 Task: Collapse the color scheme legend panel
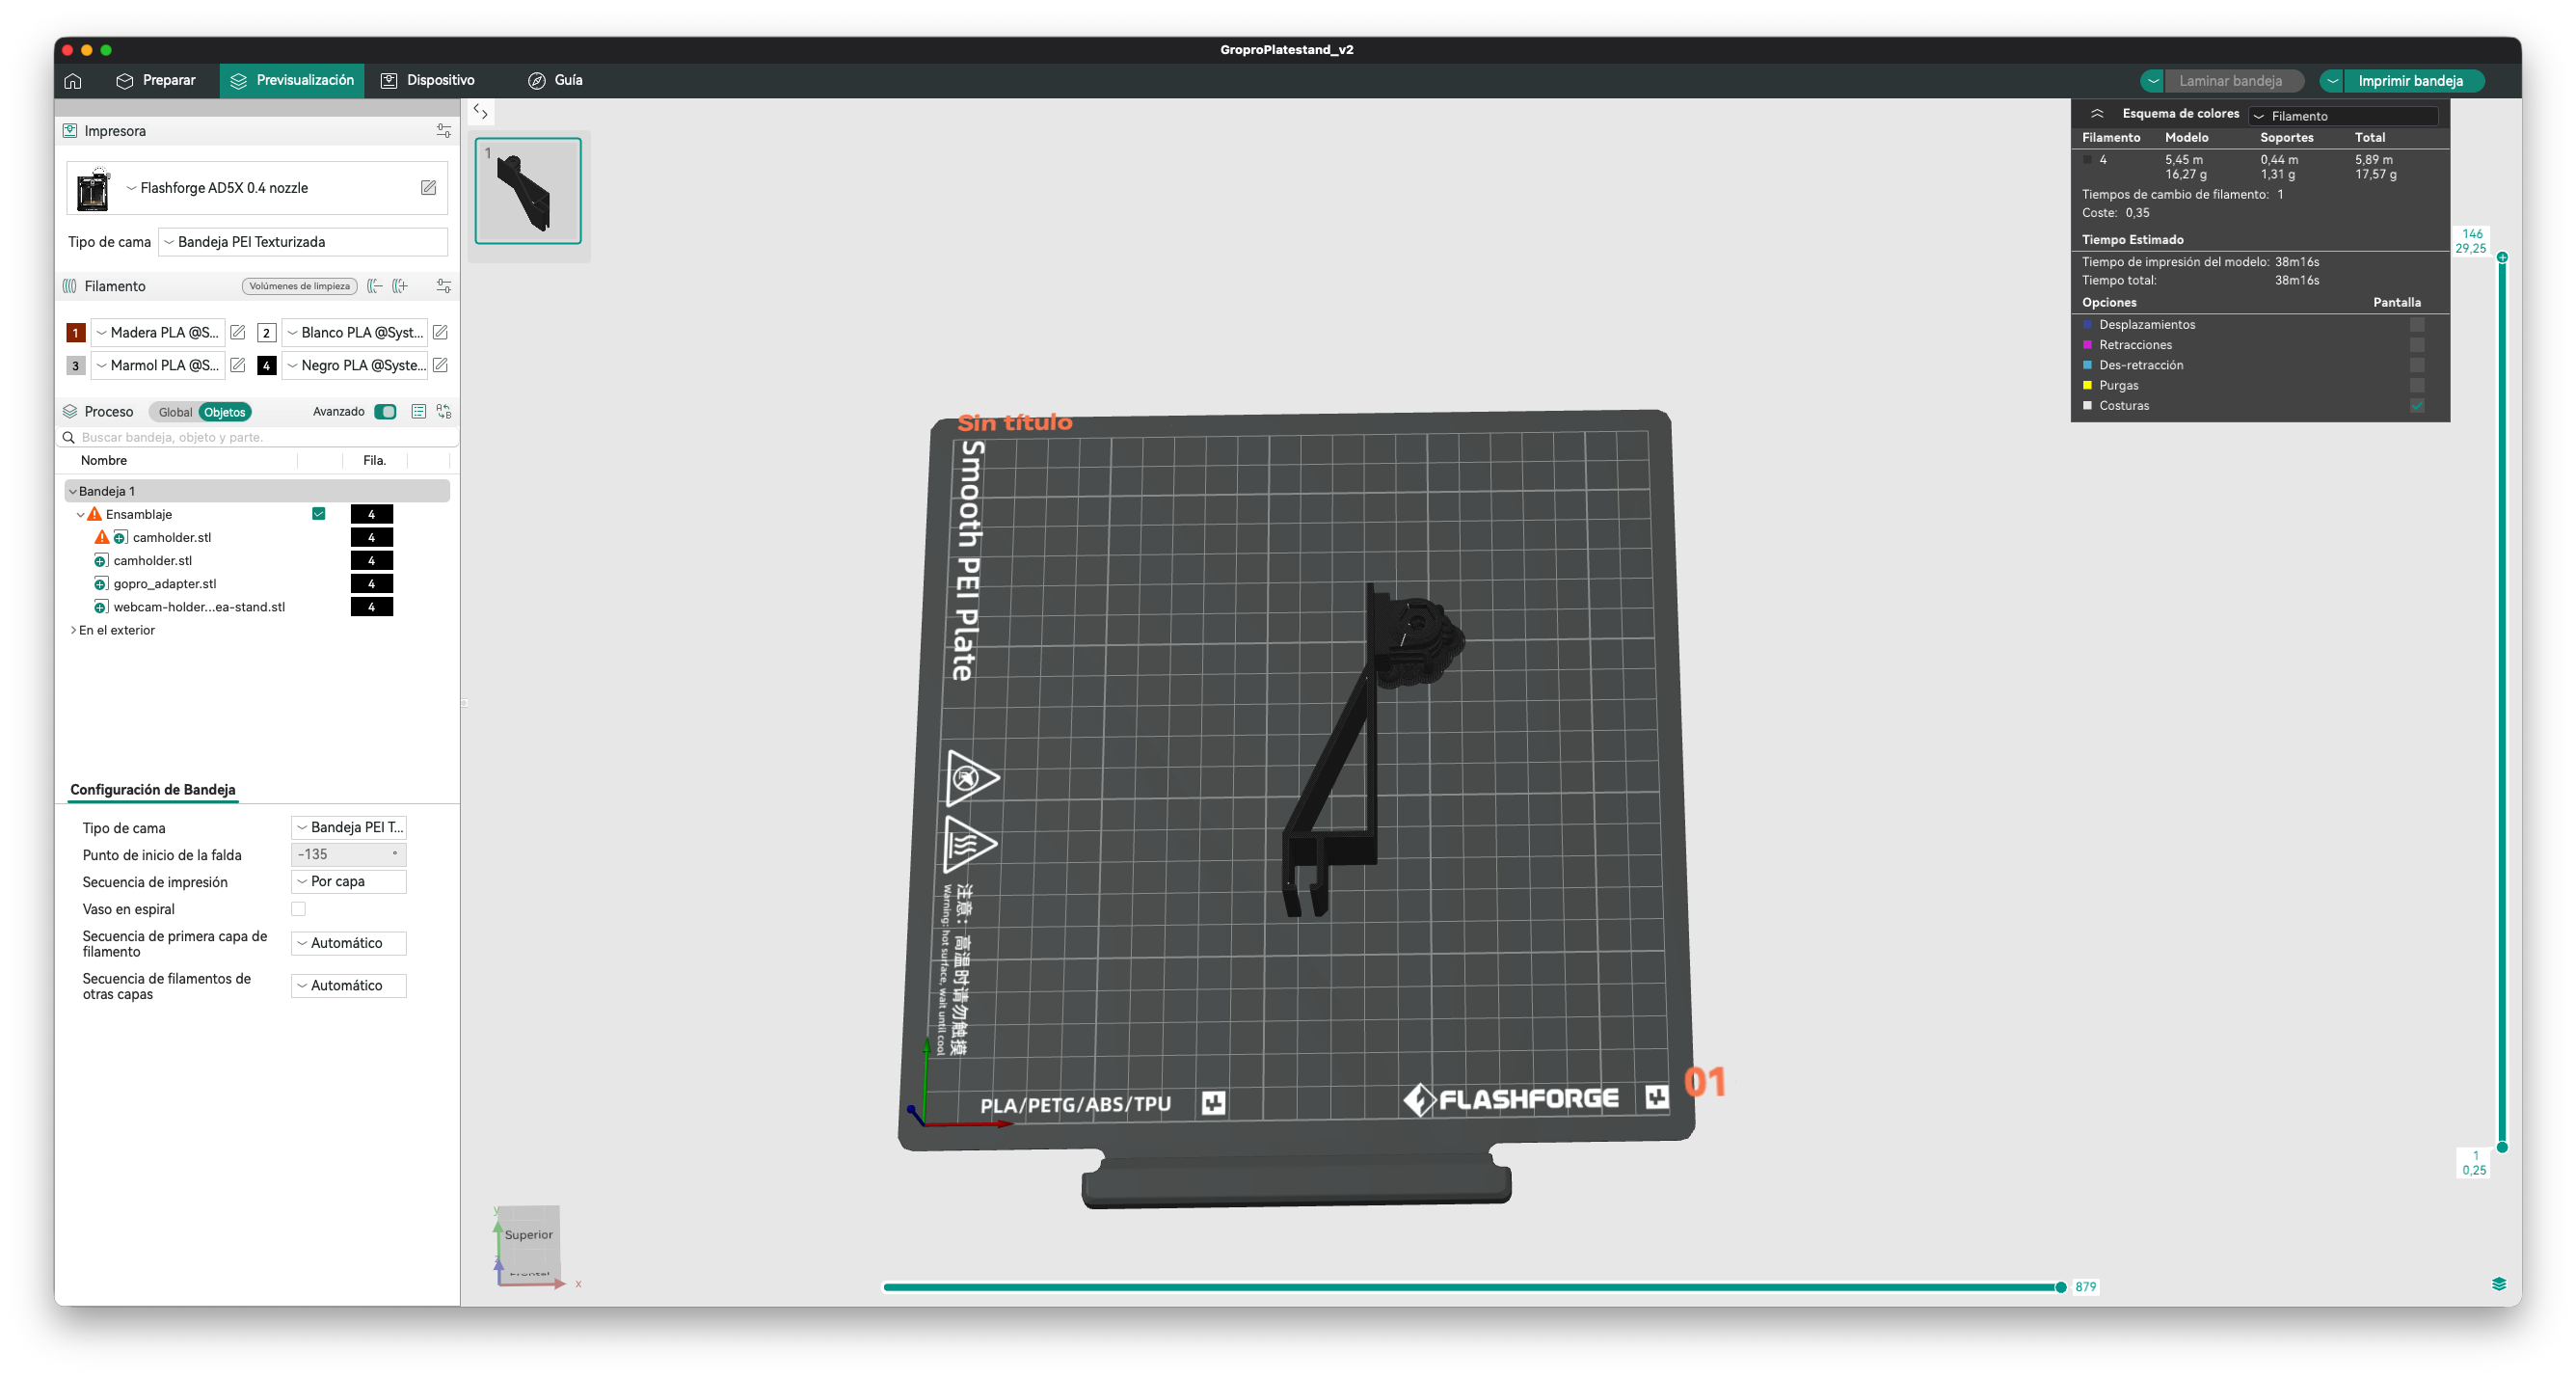pos(2097,114)
